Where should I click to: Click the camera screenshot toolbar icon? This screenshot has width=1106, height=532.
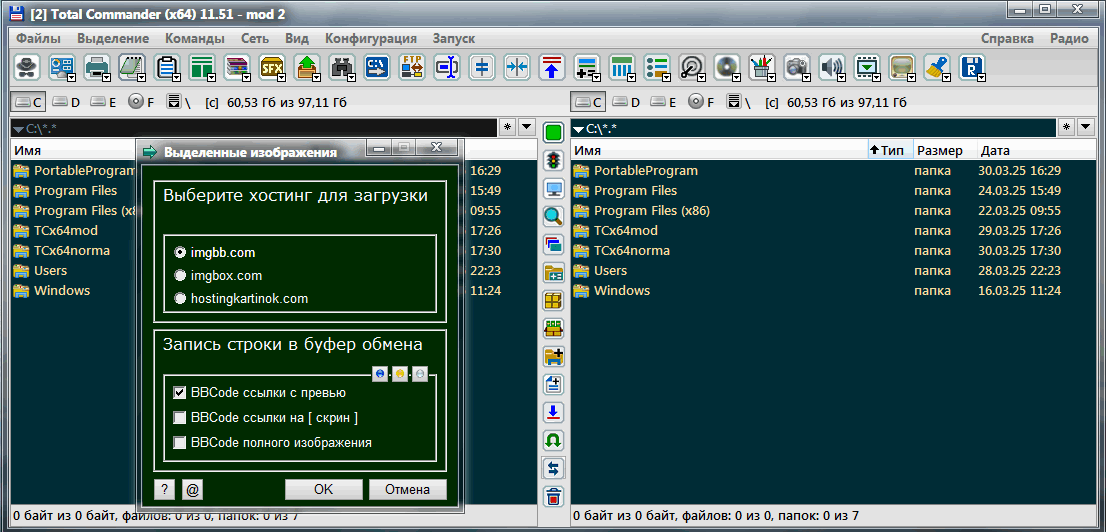tap(796, 67)
